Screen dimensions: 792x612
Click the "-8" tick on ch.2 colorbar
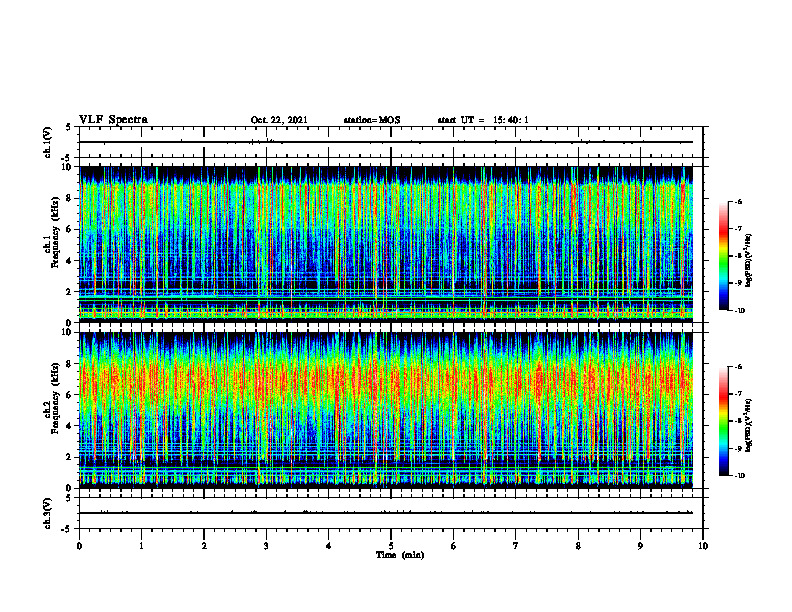[x=738, y=421]
